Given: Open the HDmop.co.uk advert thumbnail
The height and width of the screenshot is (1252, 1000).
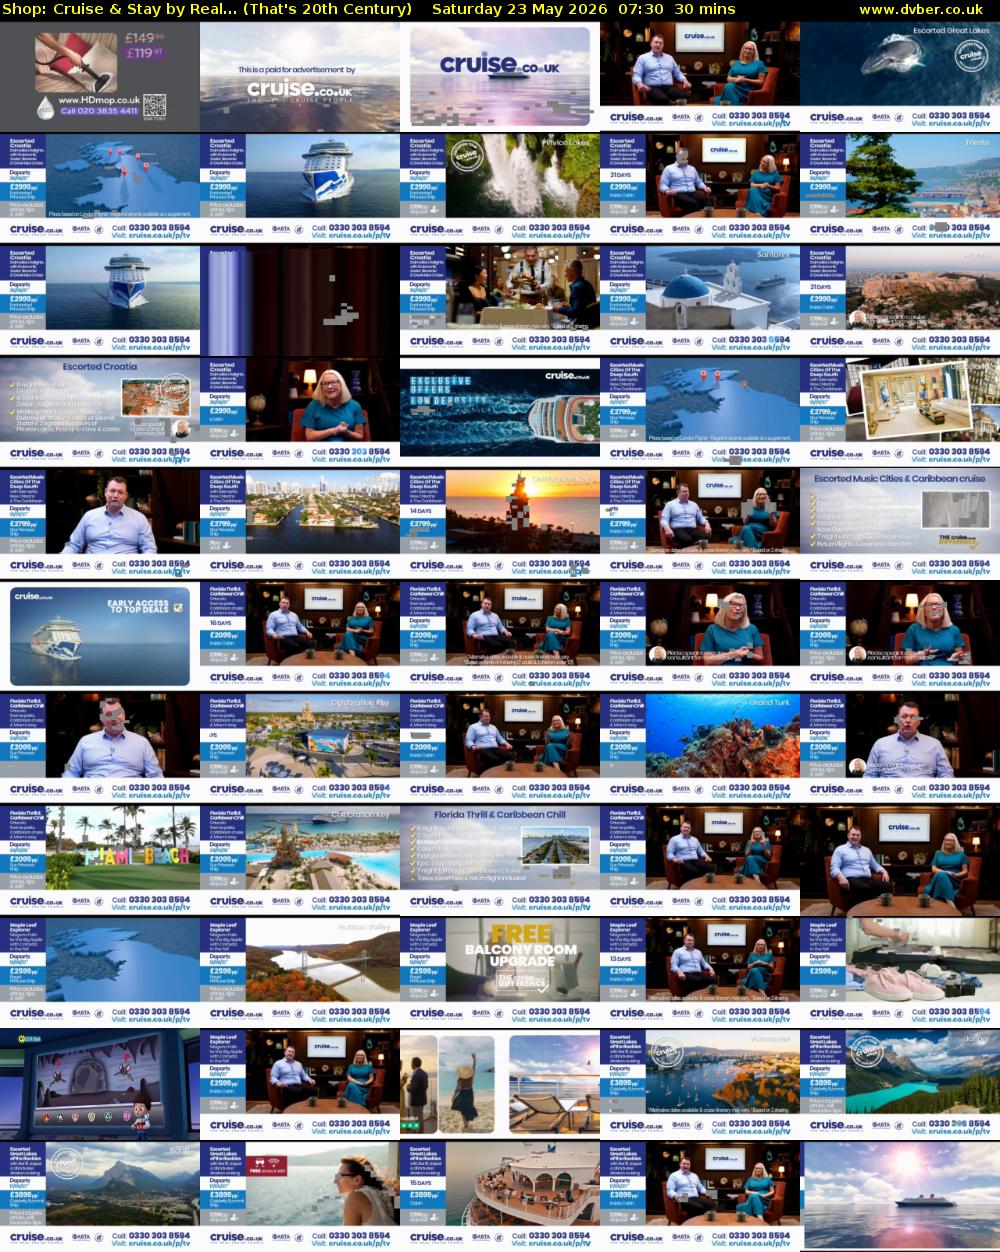Looking at the screenshot, I should coord(100,77).
